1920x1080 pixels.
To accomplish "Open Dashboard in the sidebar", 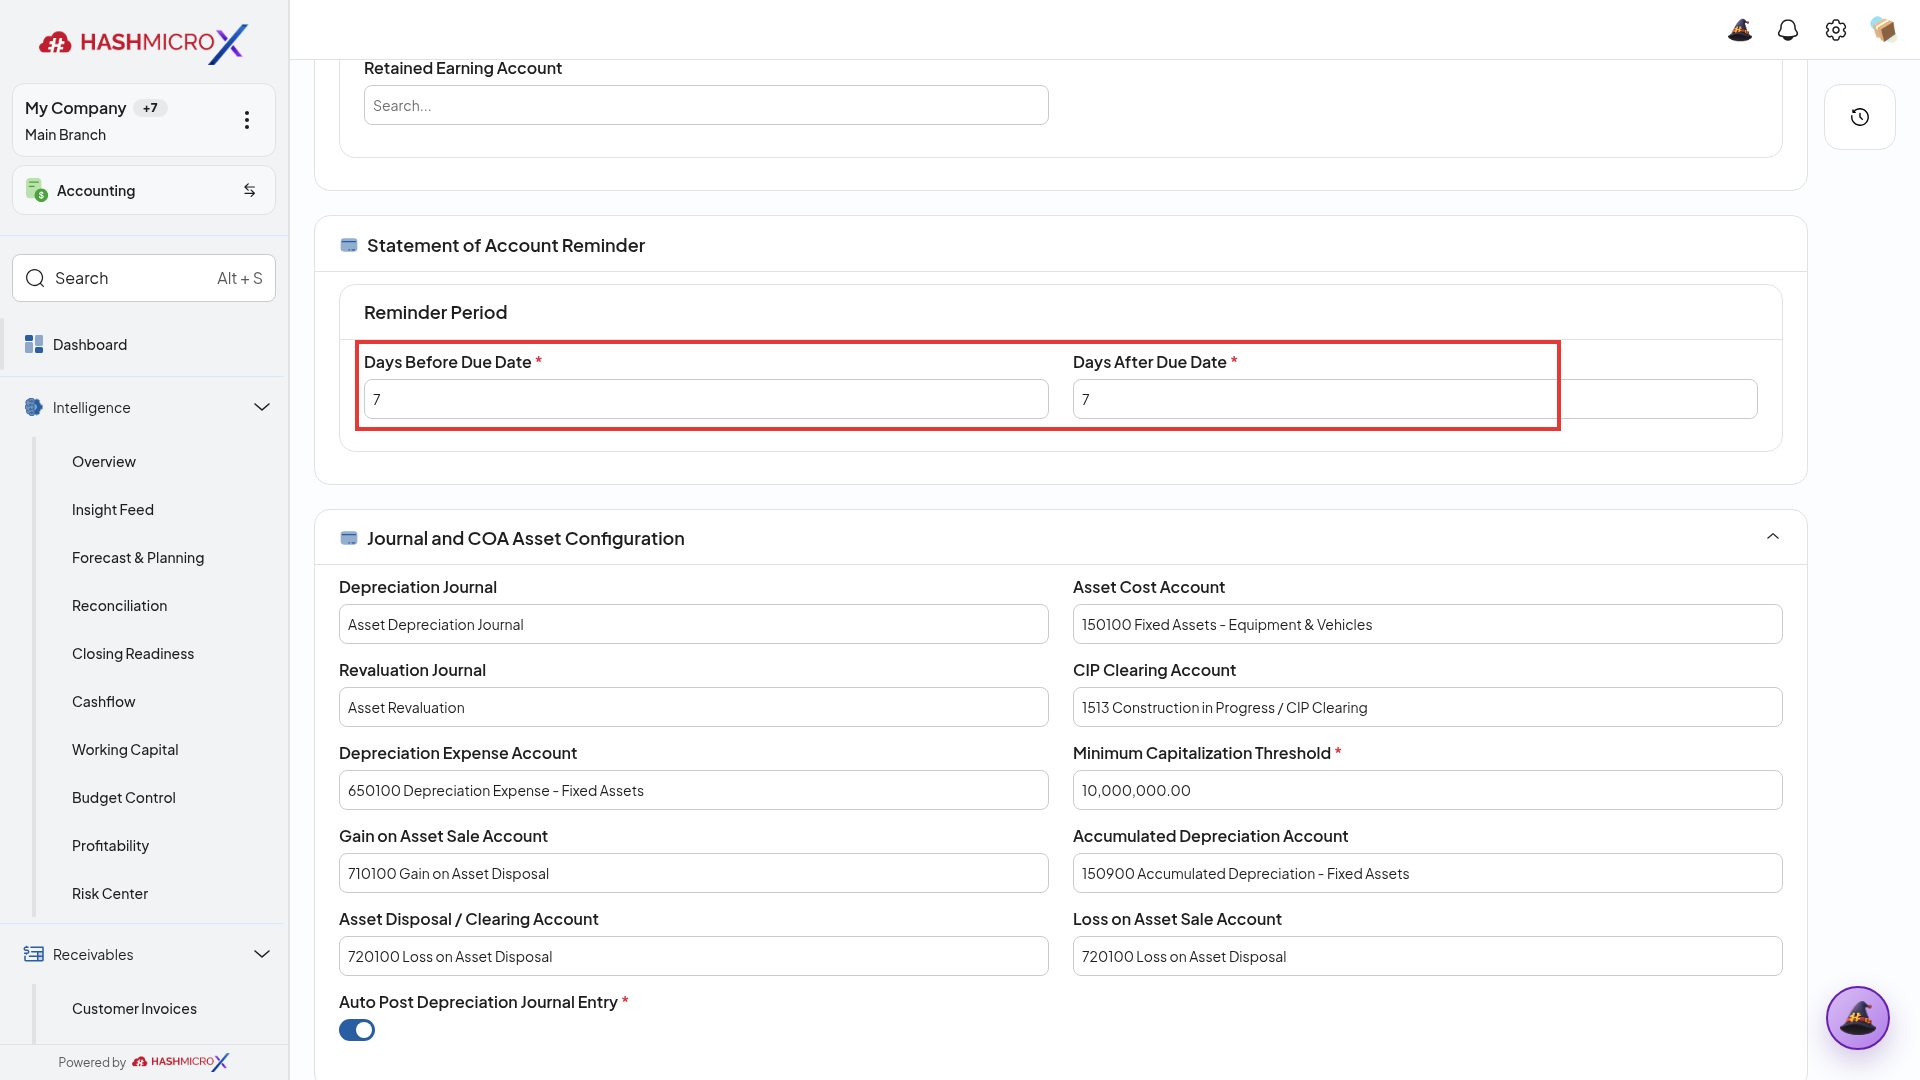I will pyautogui.click(x=144, y=344).
